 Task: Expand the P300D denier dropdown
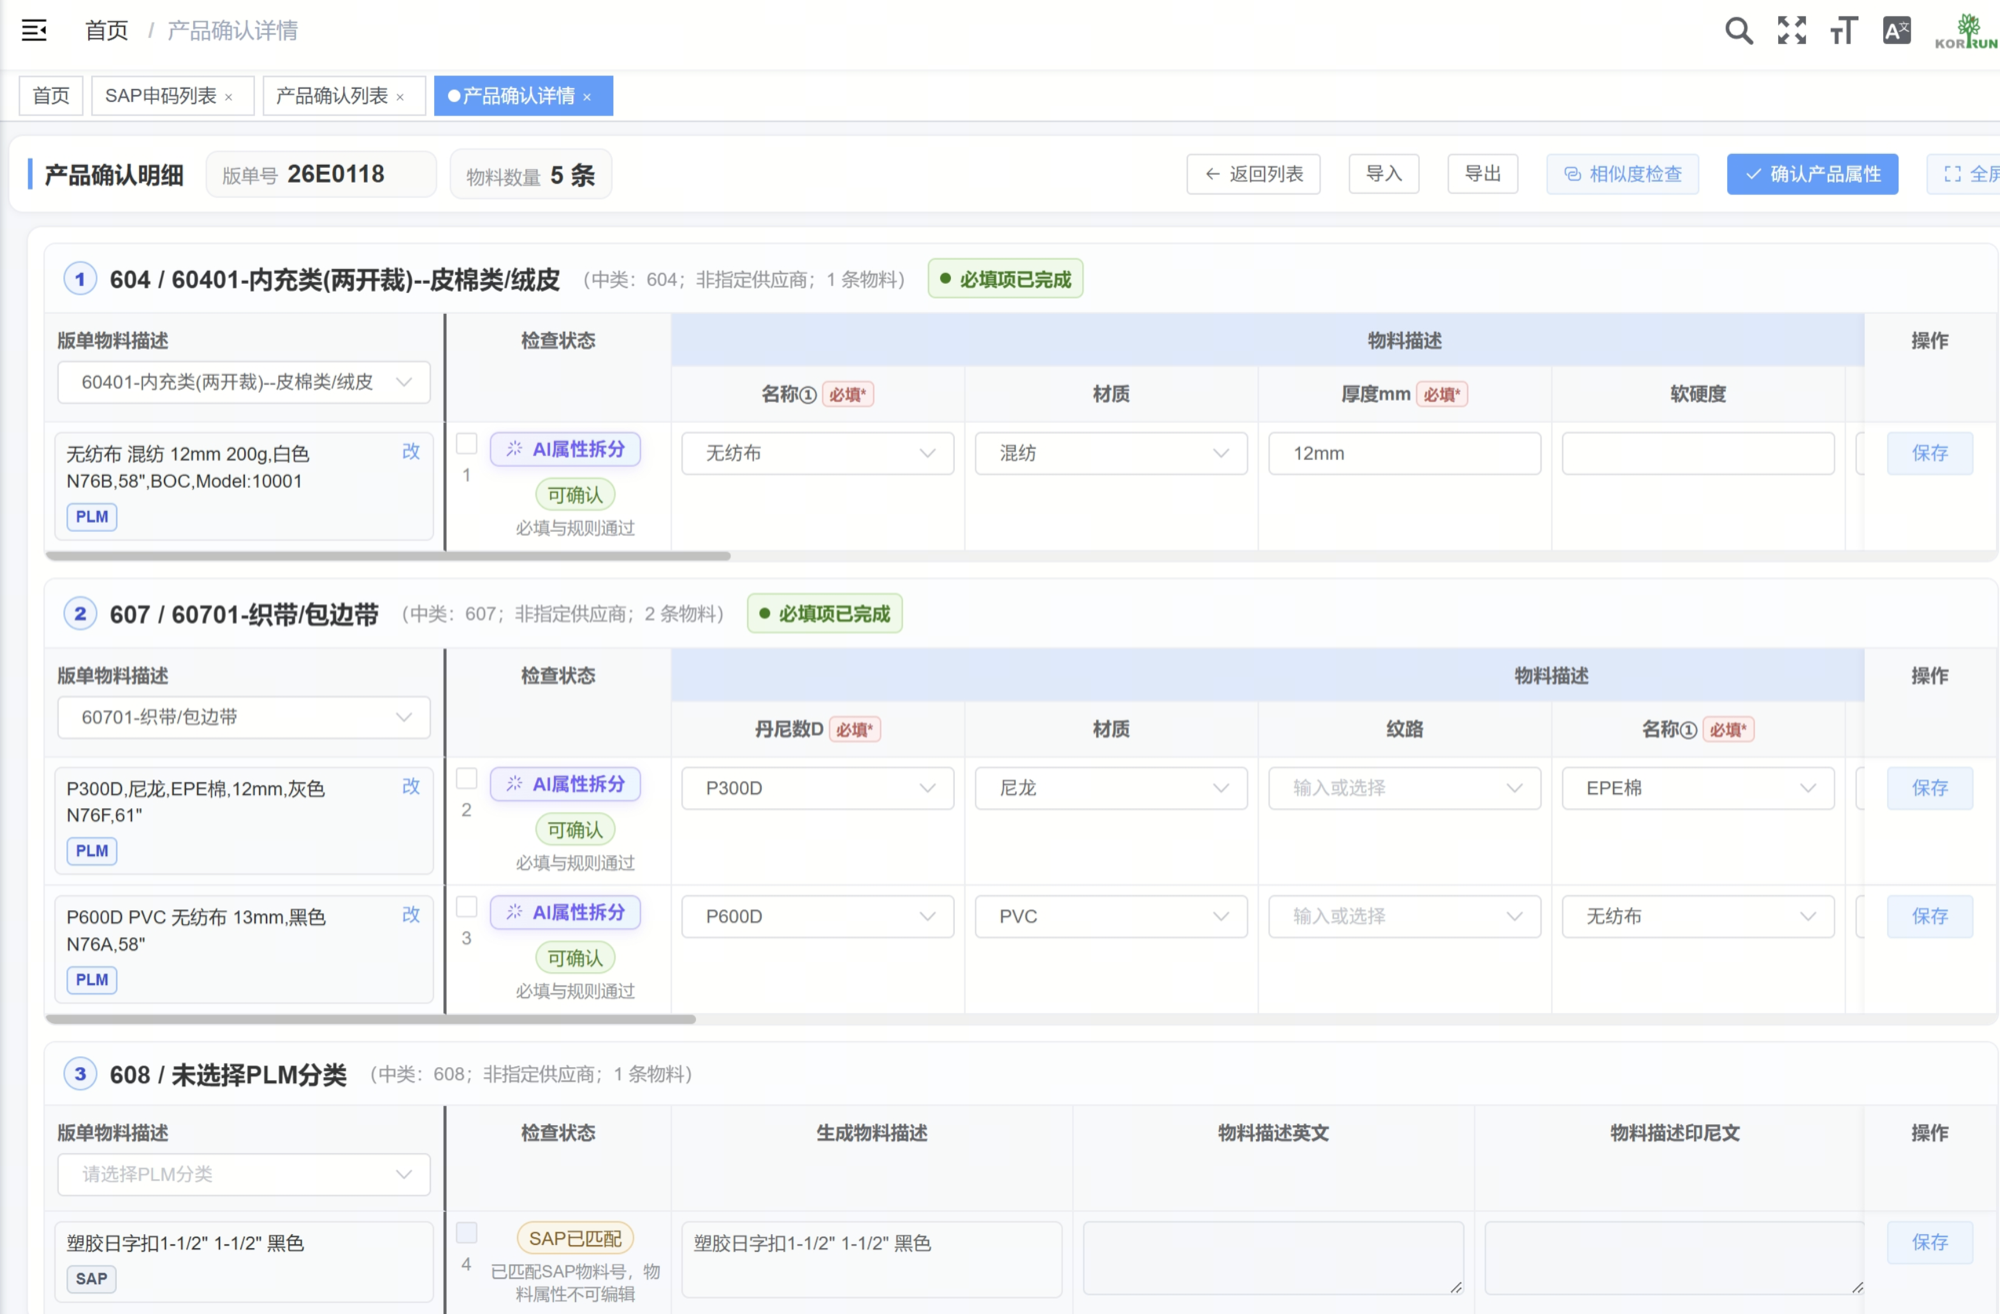[x=818, y=788]
